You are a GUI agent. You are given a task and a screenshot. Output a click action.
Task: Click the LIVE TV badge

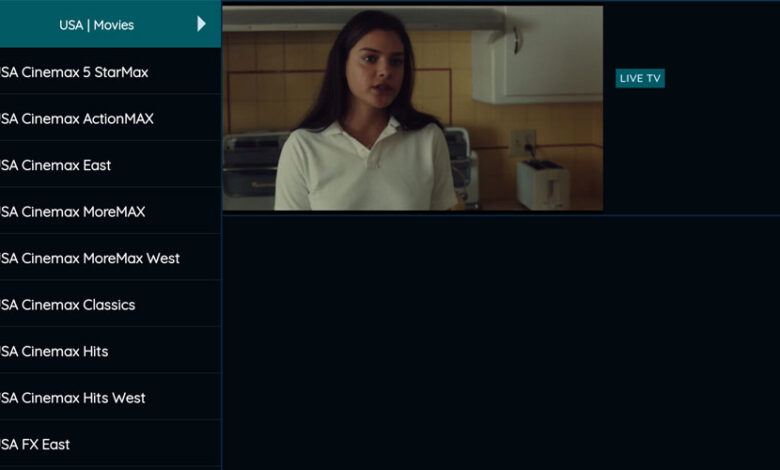(x=640, y=78)
